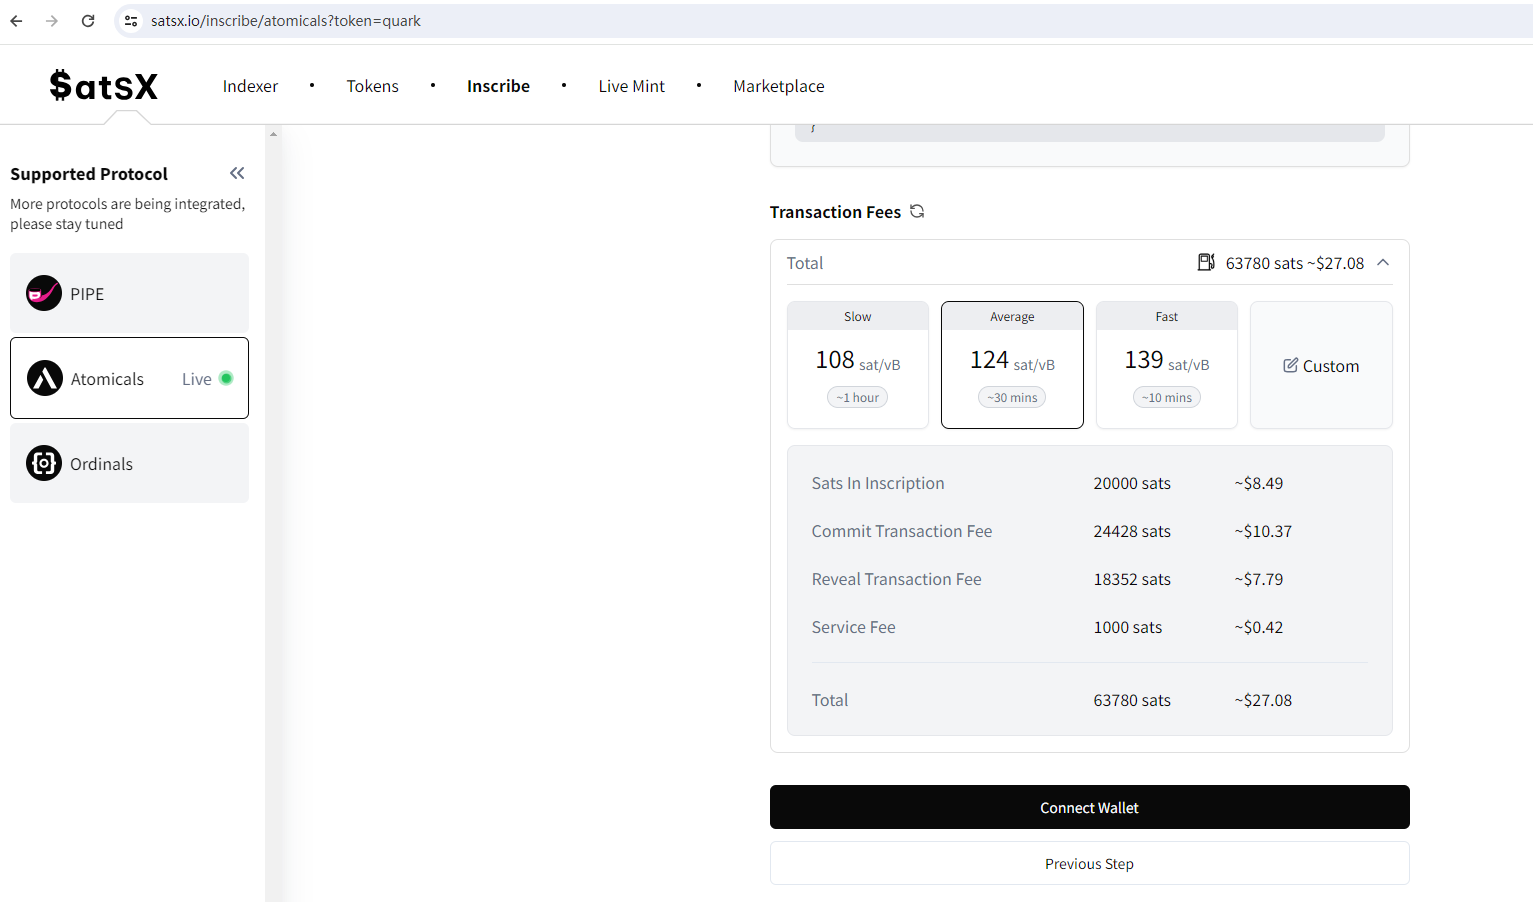View site information icon in address bar
This screenshot has height=902, width=1533.
pos(131,21)
